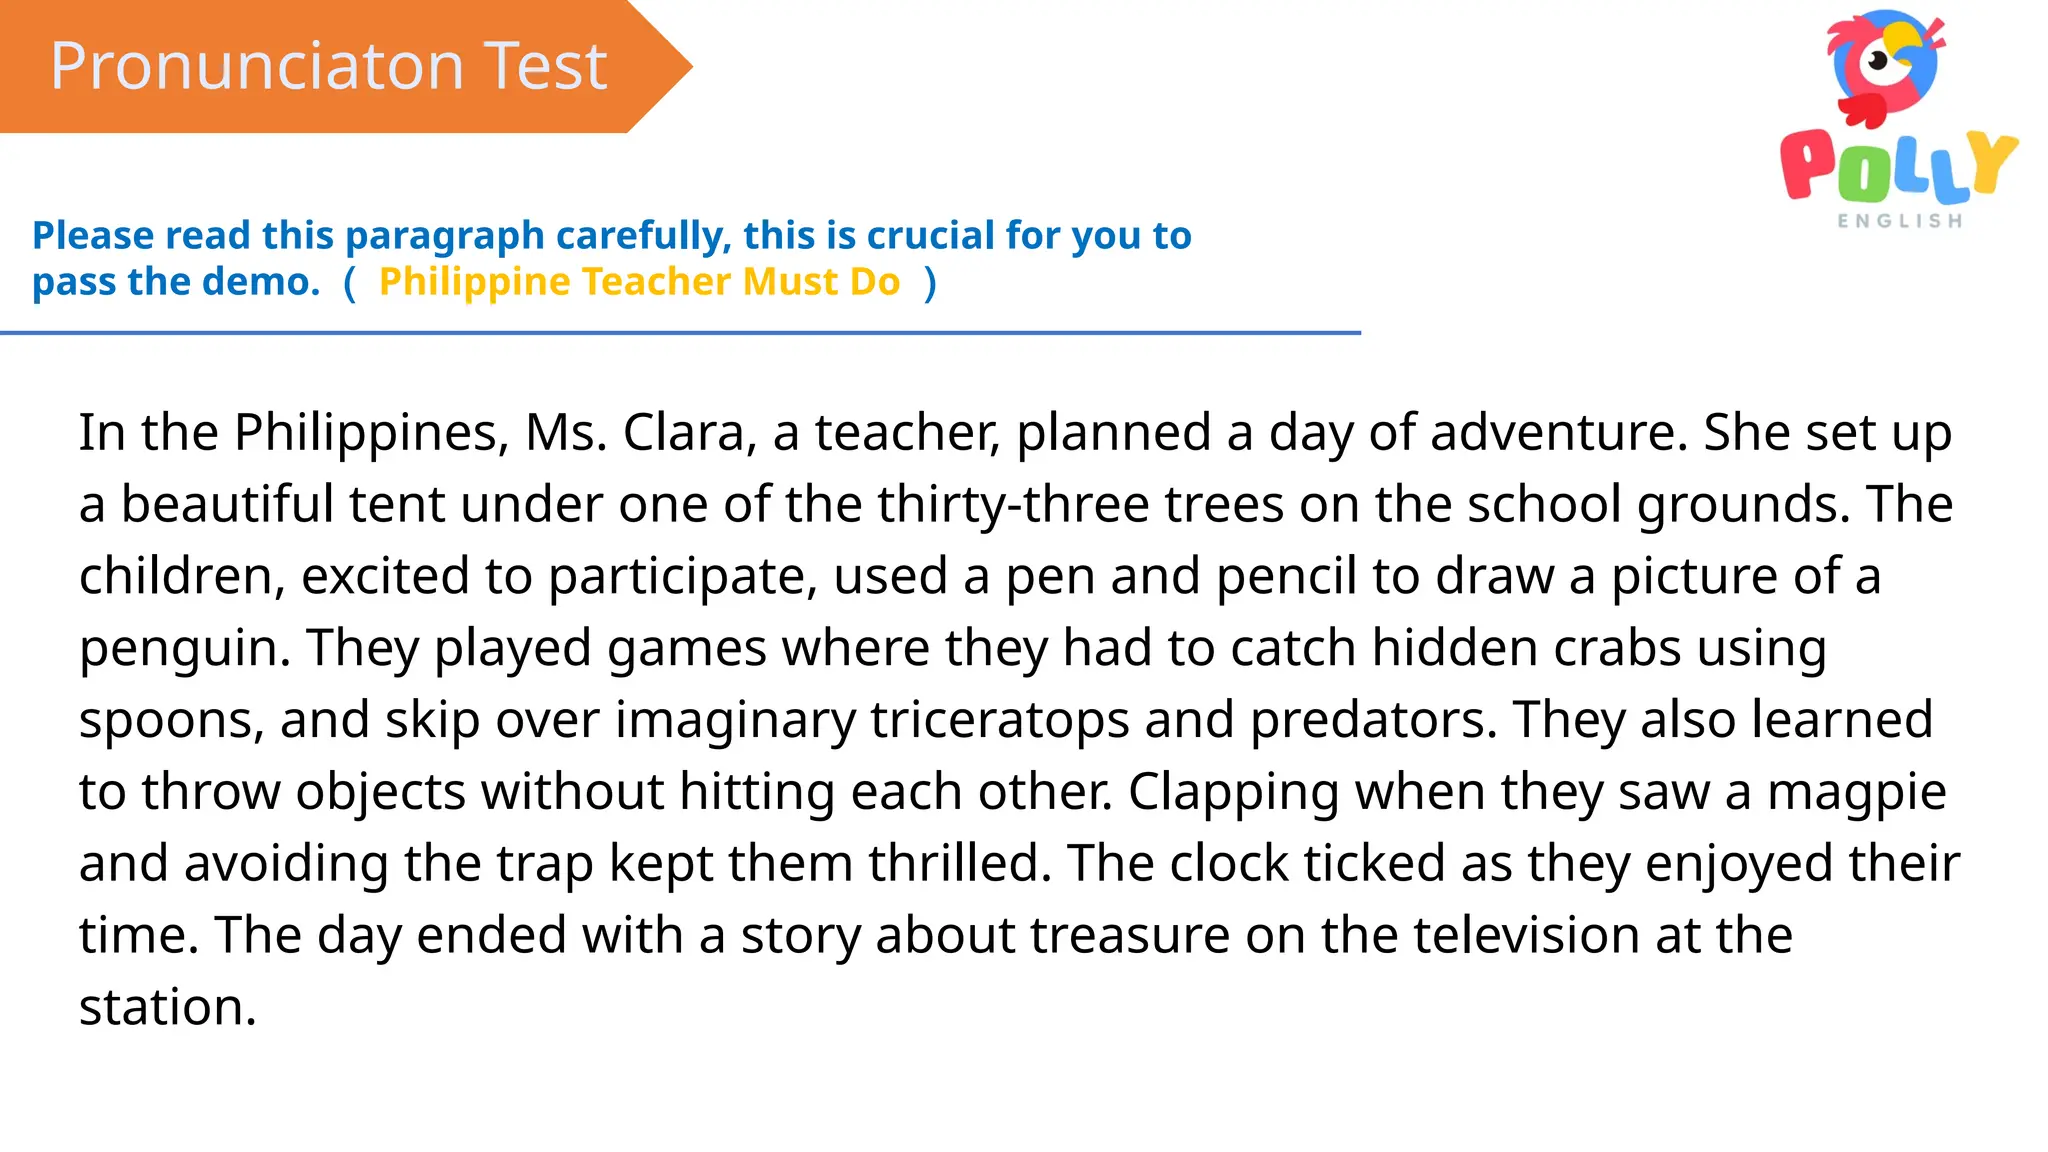The height and width of the screenshot is (1152, 2048).
Task: Click the word 'Clapping' in the paragraph
Action: point(1234,793)
